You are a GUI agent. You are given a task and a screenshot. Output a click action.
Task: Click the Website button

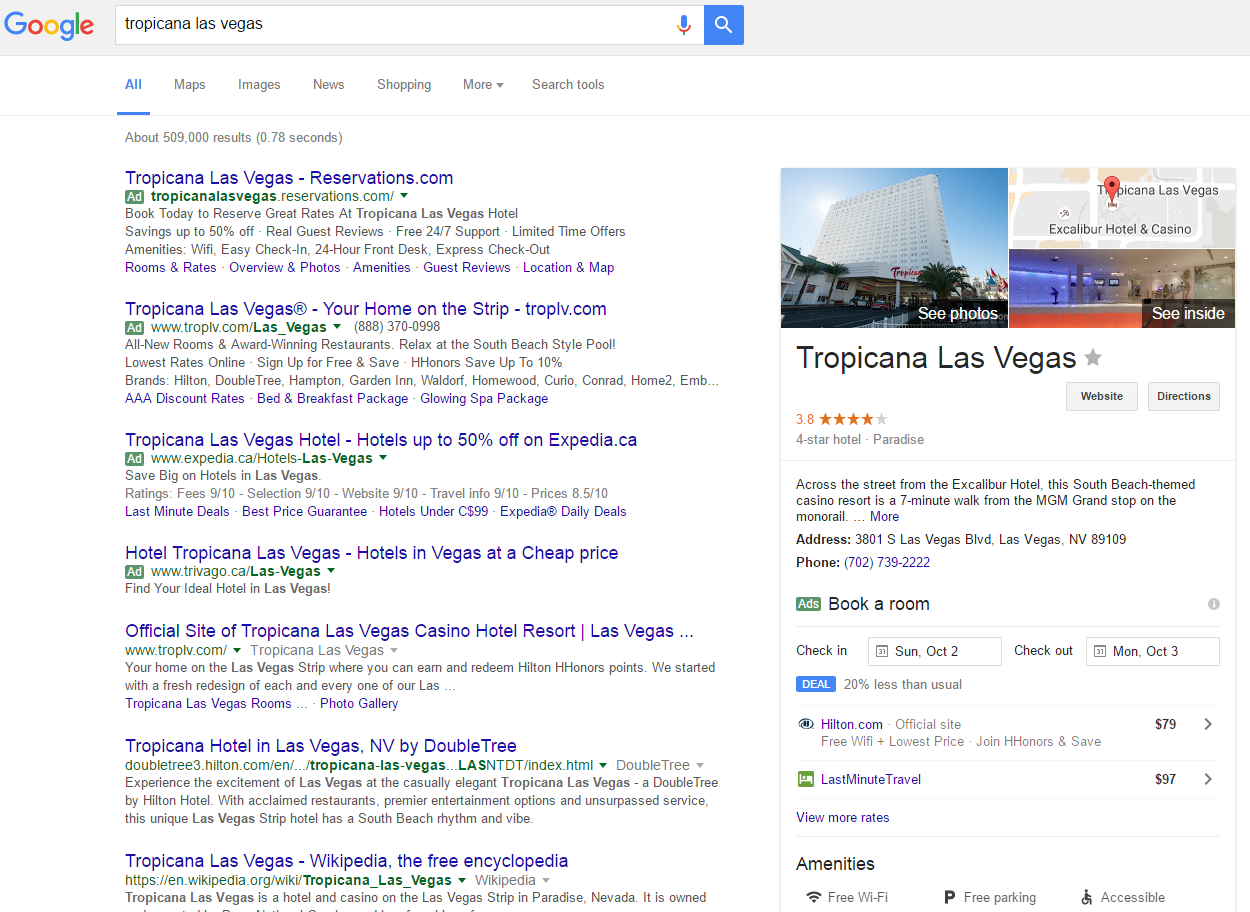tap(1101, 396)
